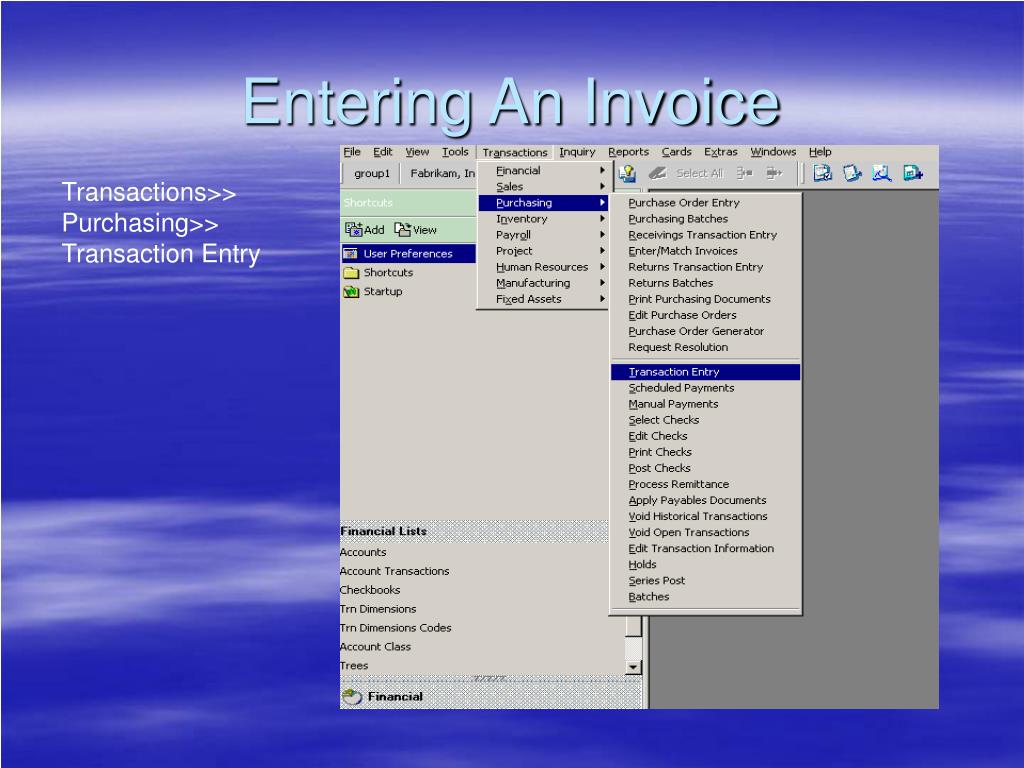Open the Windows menu
This screenshot has width=1024, height=768.
click(x=773, y=152)
